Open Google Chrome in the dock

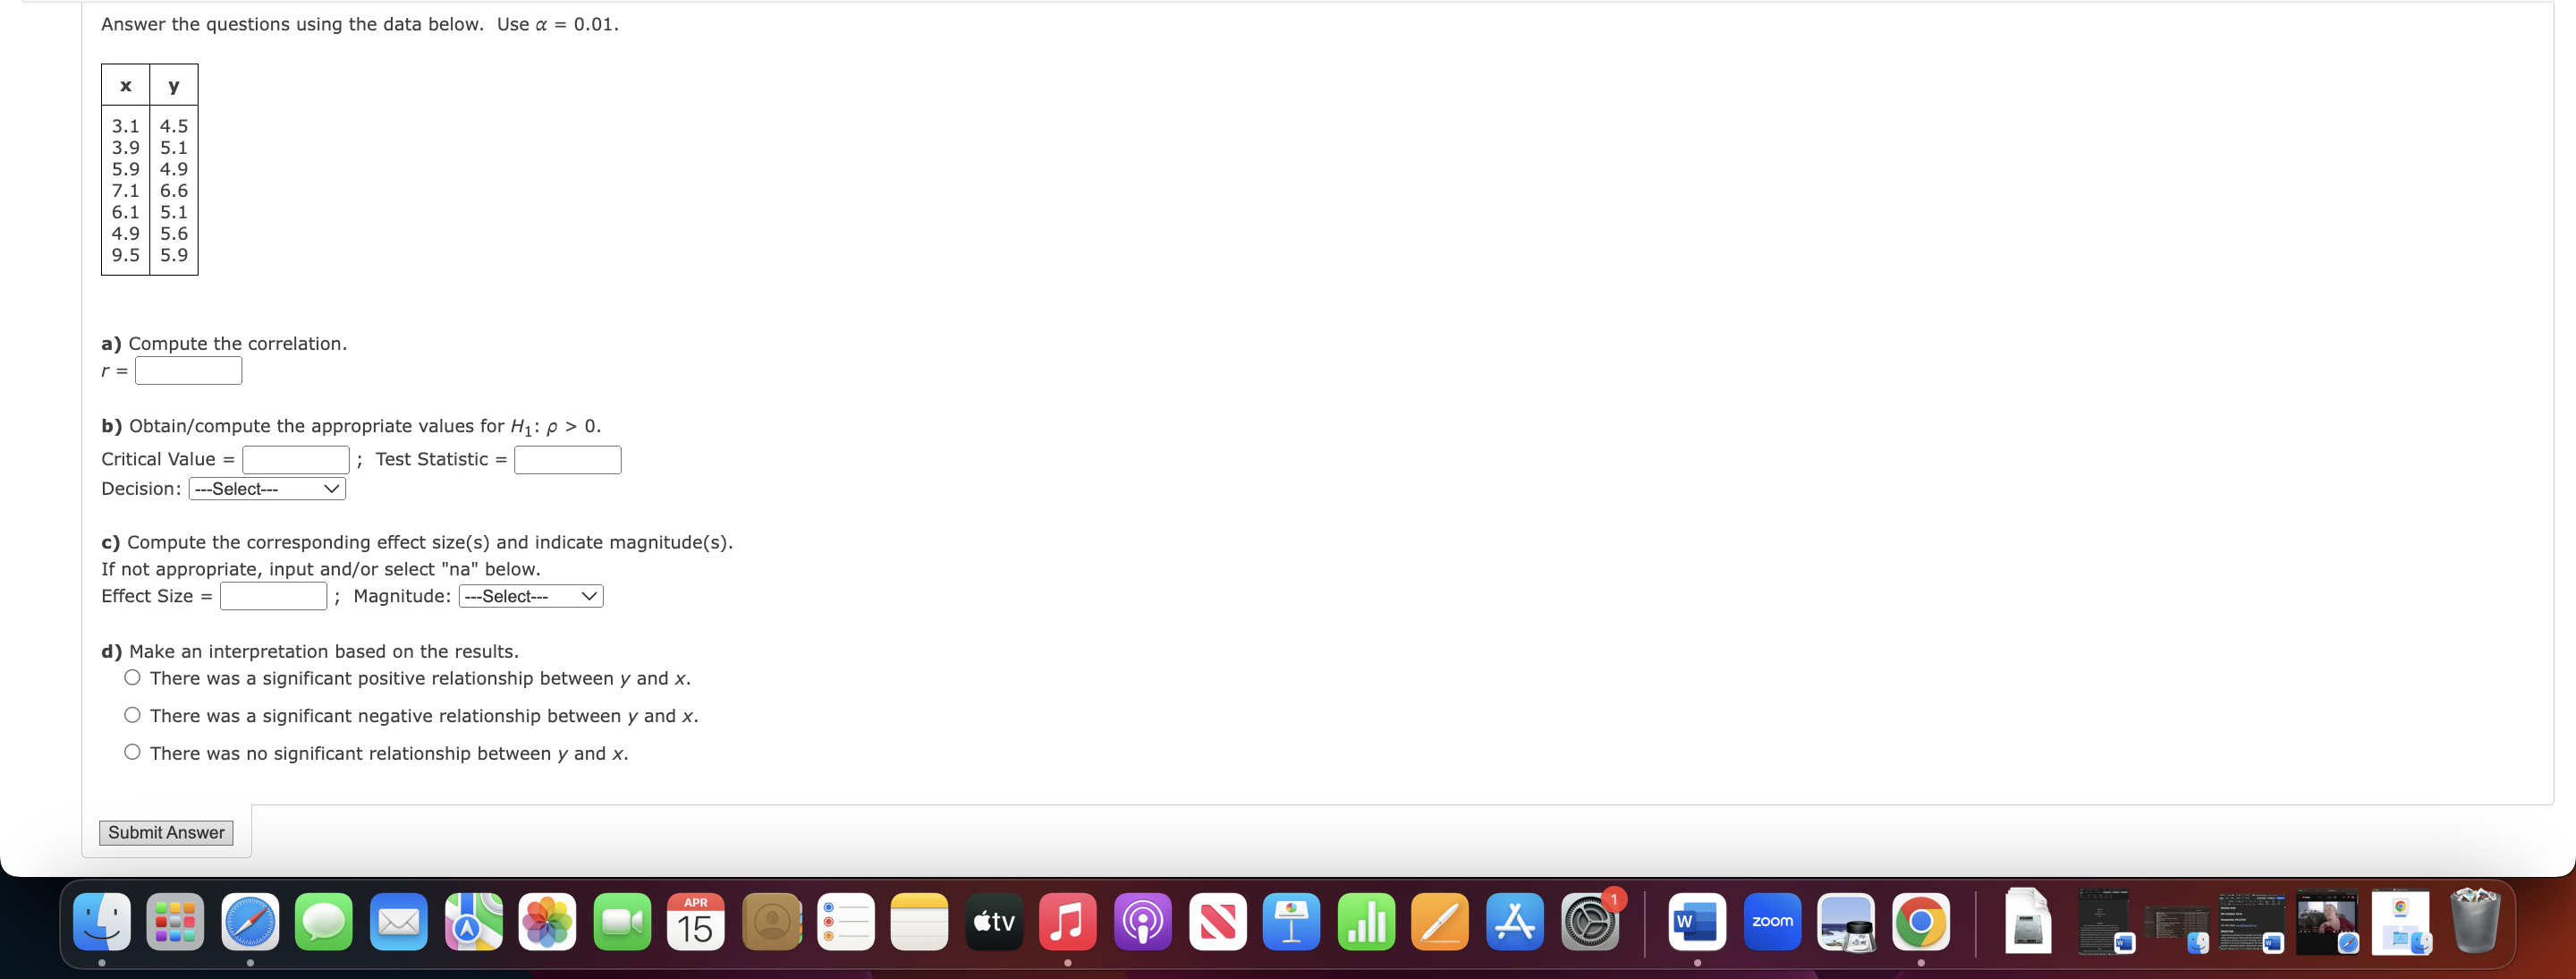1920,921
